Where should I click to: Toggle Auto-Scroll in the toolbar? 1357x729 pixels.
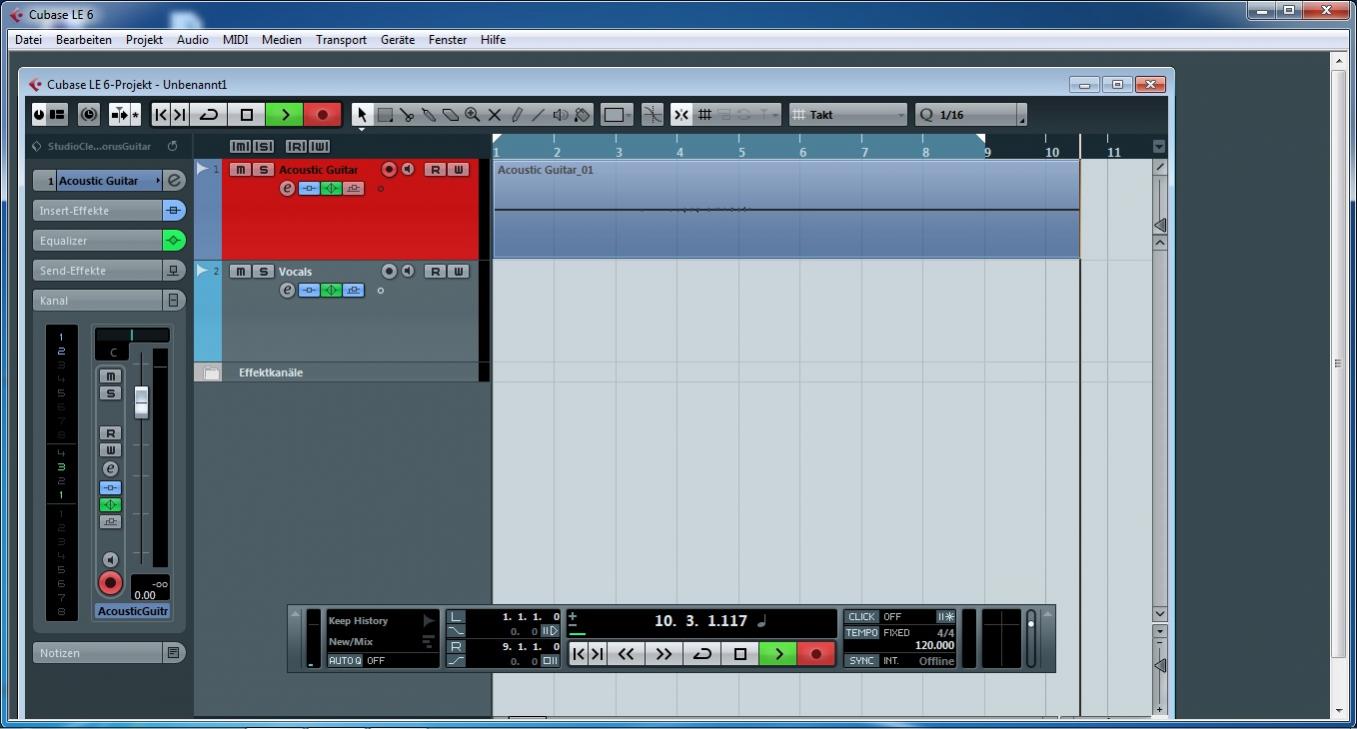coord(118,115)
